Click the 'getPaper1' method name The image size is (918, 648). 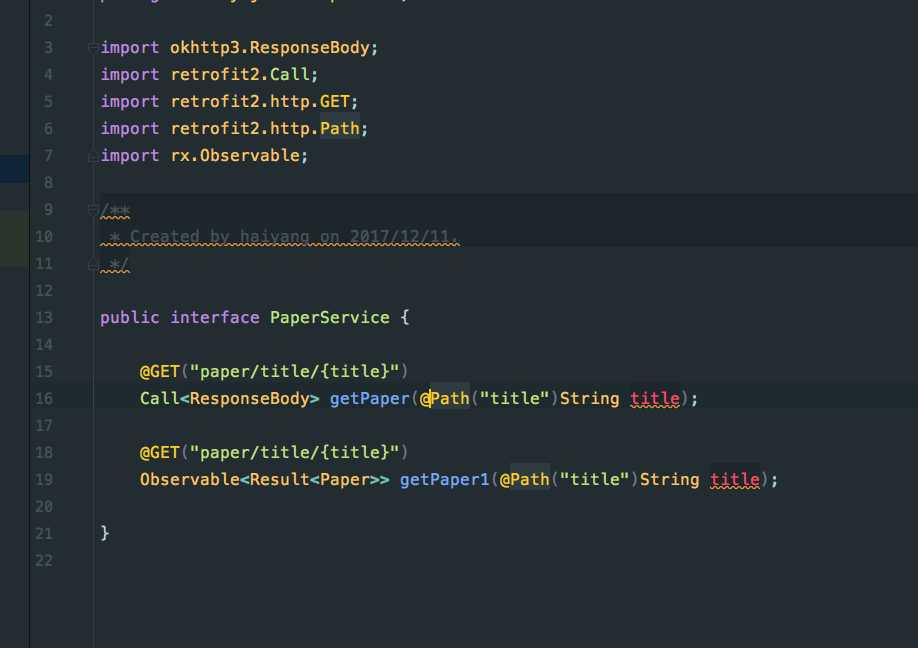point(444,479)
